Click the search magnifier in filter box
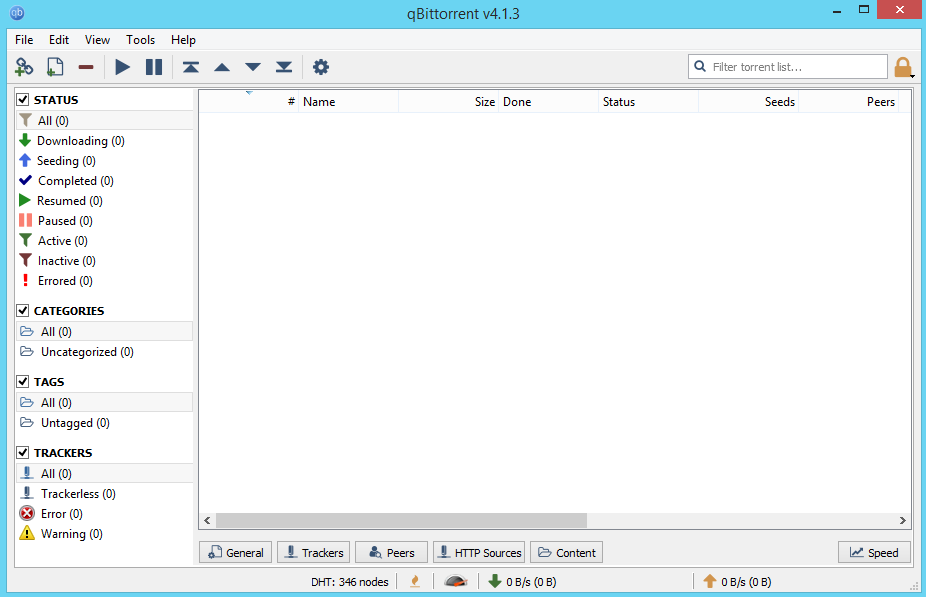 700,66
